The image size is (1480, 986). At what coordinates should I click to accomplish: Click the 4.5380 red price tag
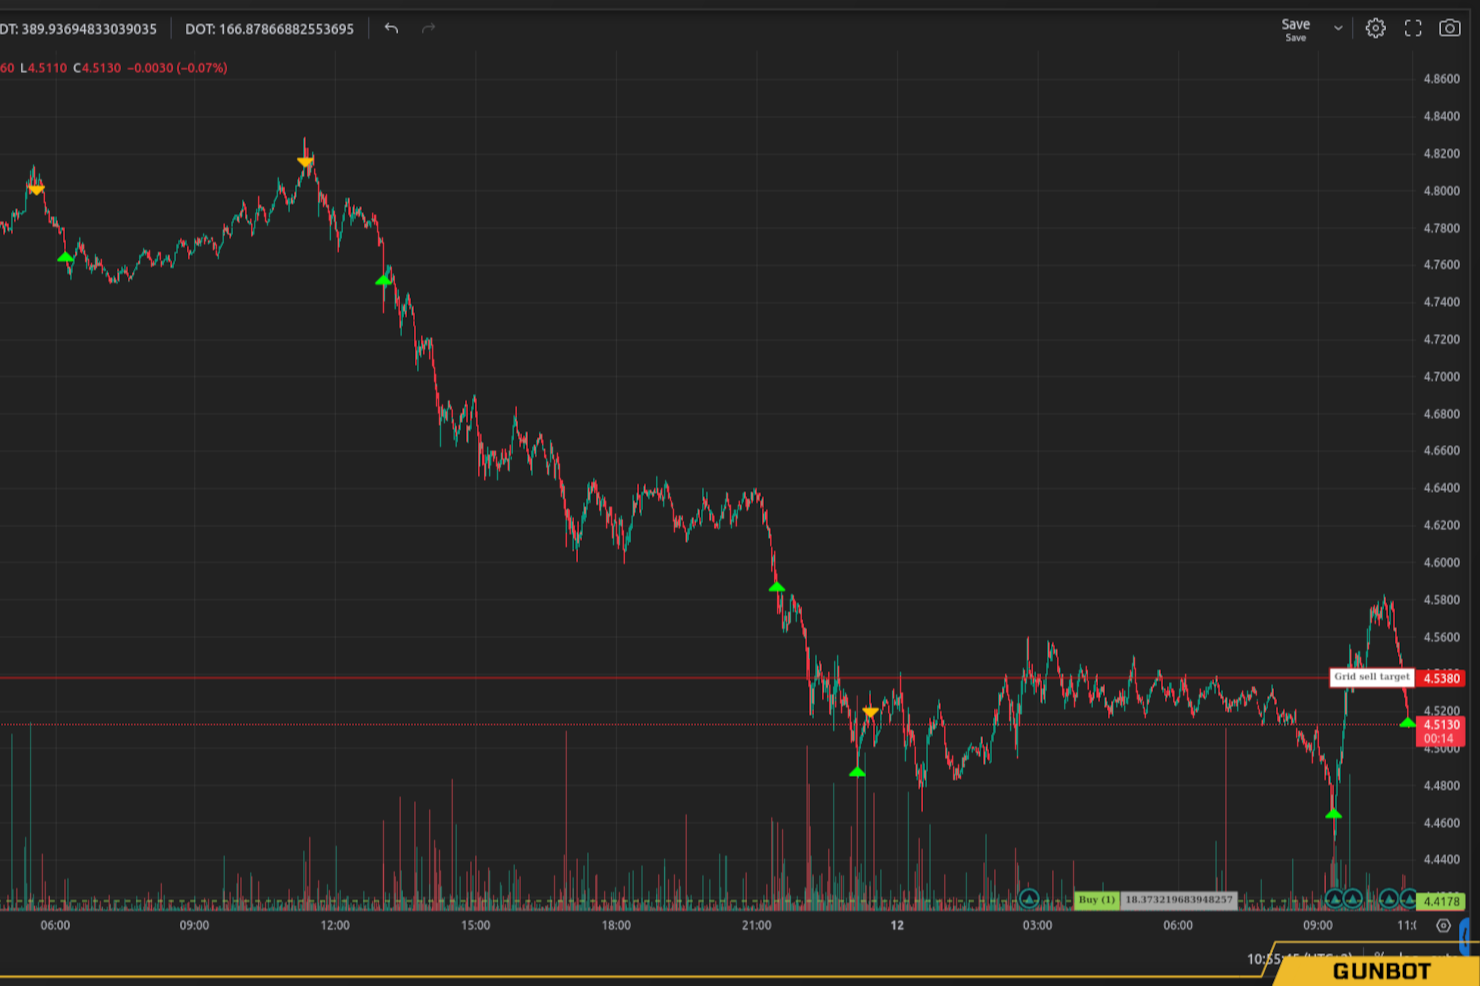[1441, 678]
